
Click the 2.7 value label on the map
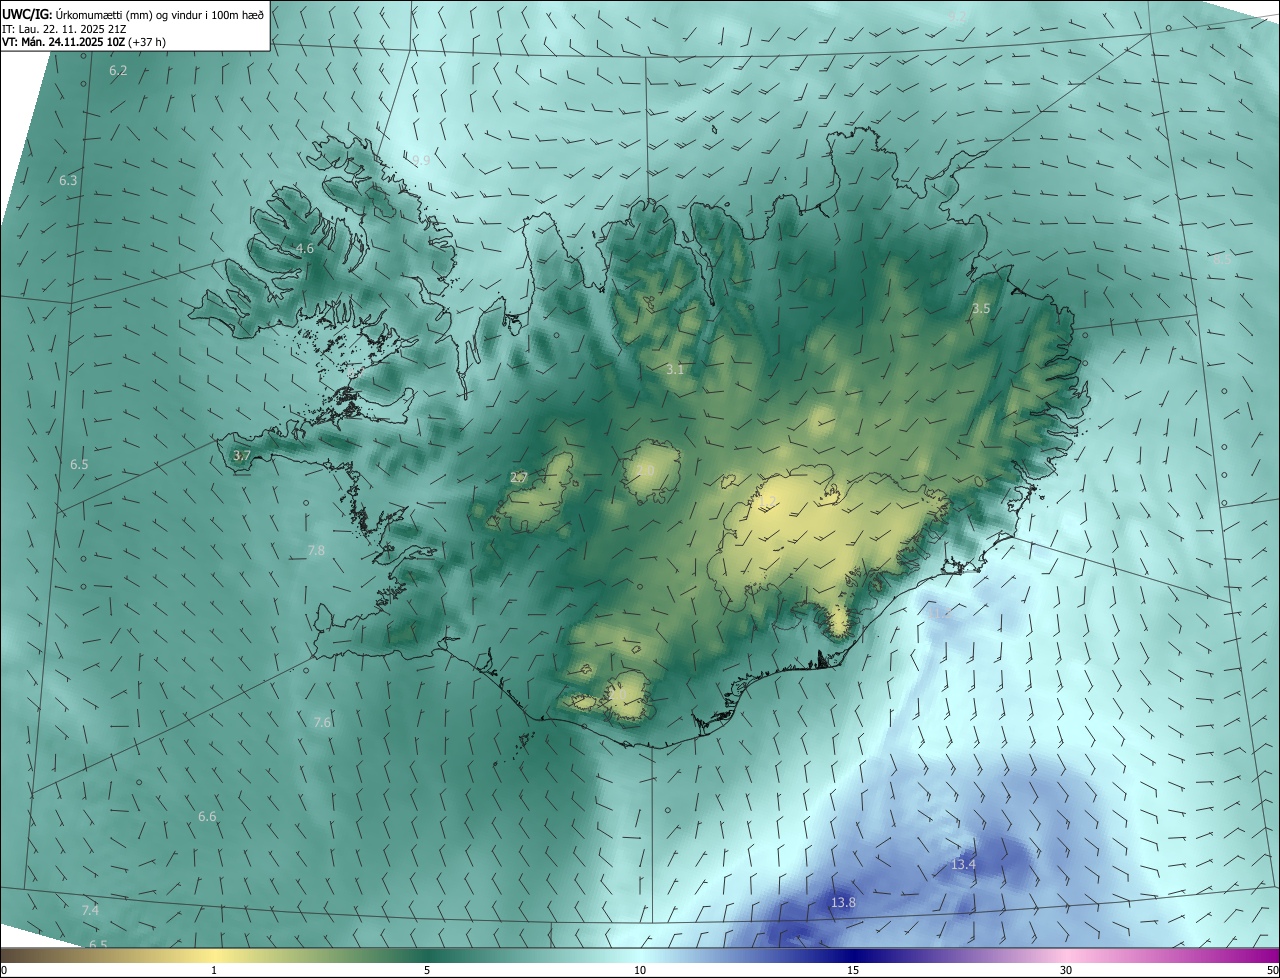coord(518,478)
